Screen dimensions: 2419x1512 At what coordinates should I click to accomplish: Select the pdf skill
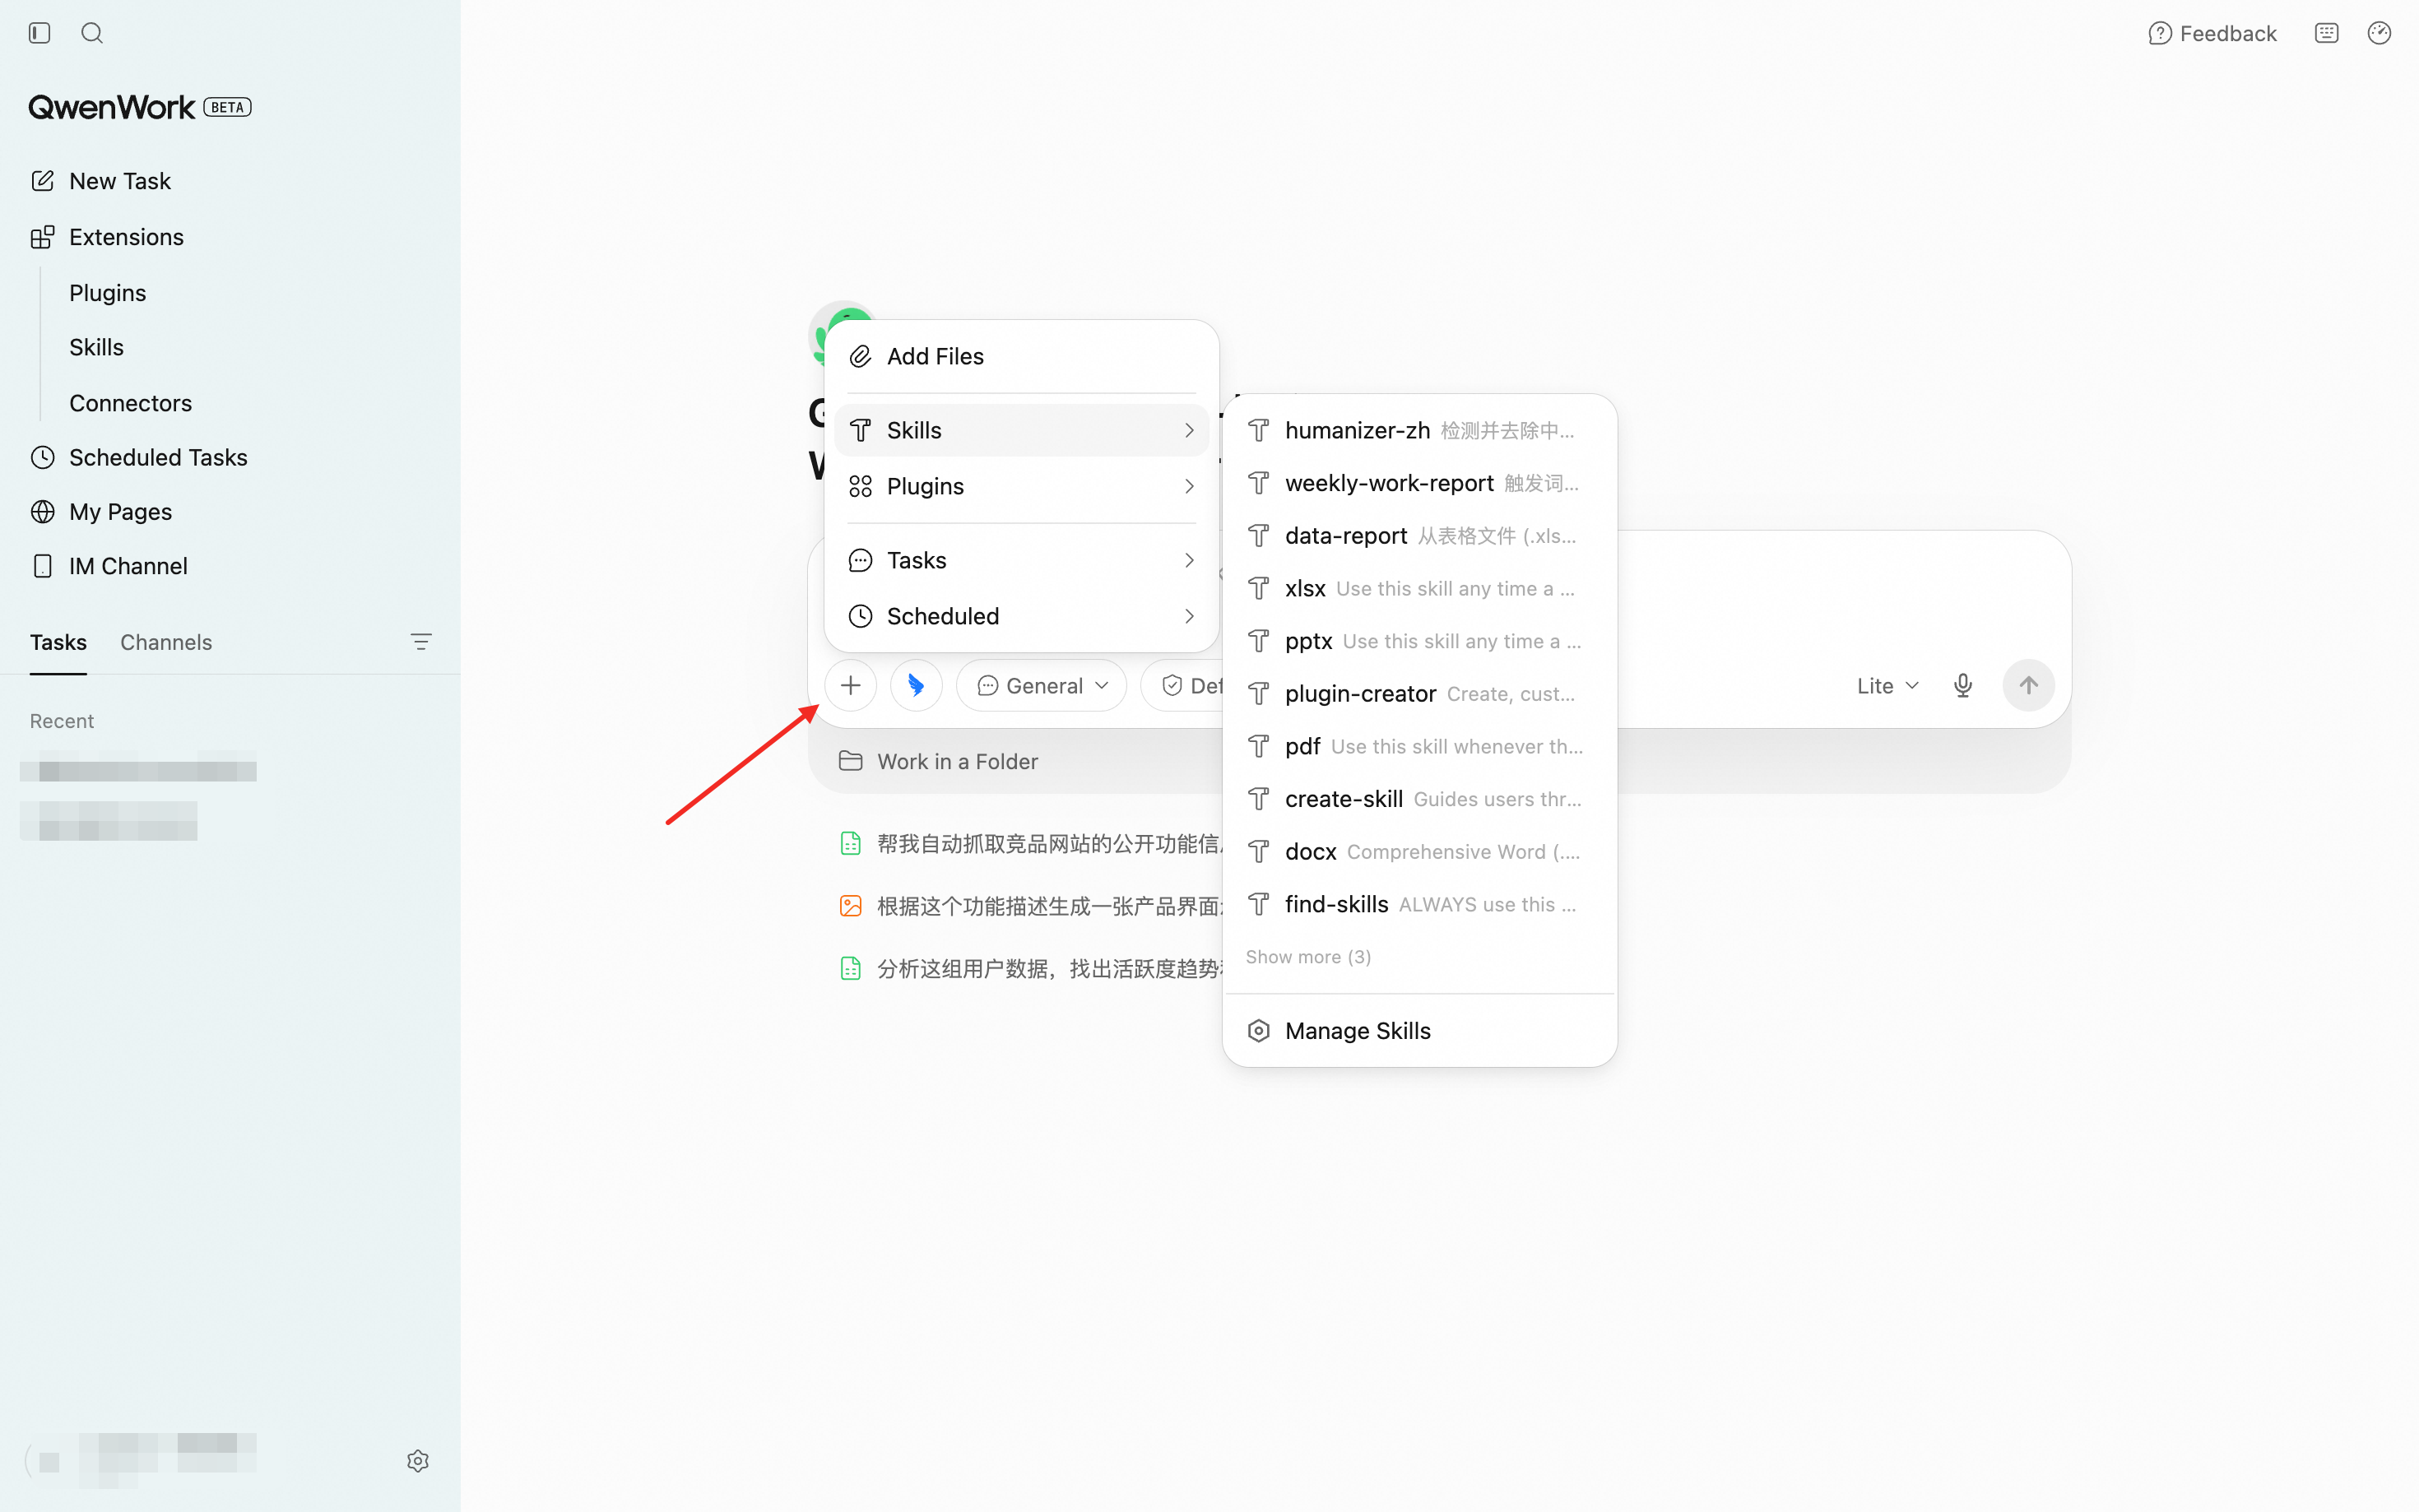pos(1419,747)
